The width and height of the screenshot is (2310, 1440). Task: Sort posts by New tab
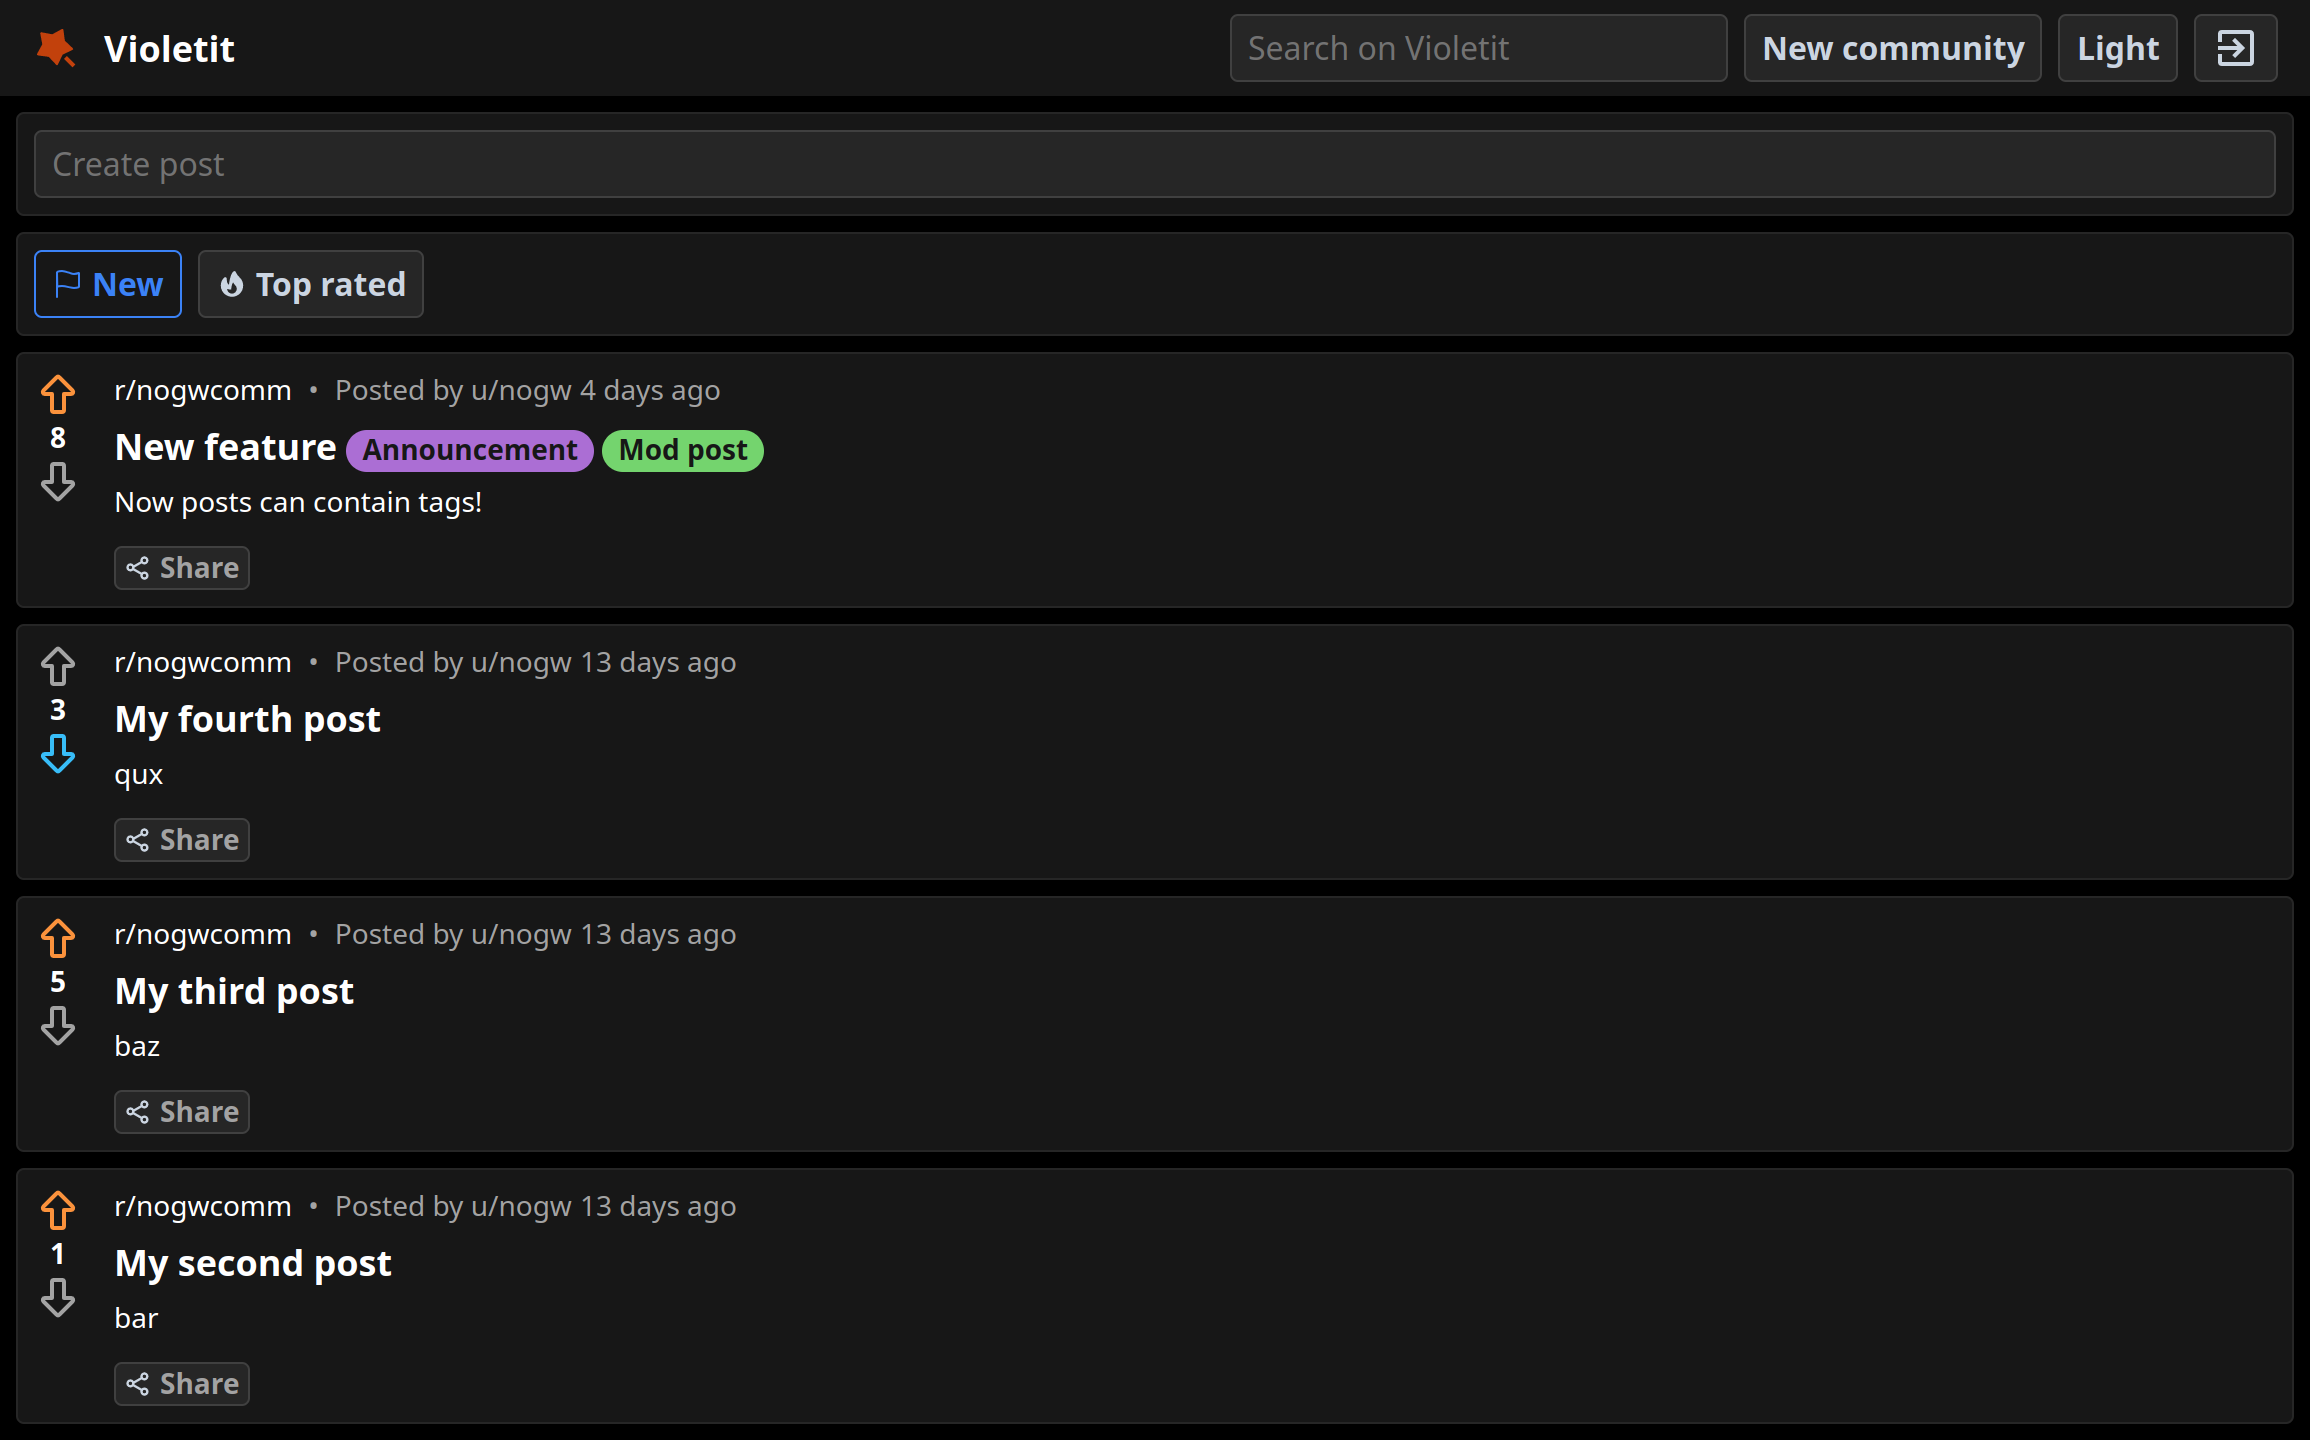[108, 284]
